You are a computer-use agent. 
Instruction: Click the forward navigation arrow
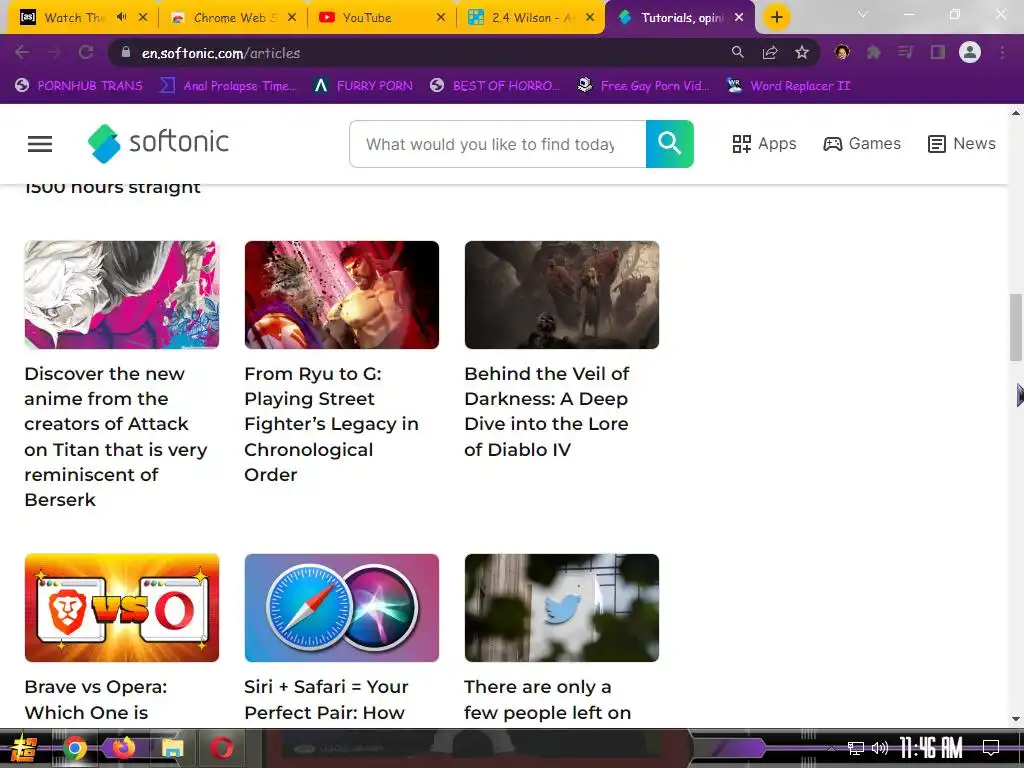coord(54,52)
